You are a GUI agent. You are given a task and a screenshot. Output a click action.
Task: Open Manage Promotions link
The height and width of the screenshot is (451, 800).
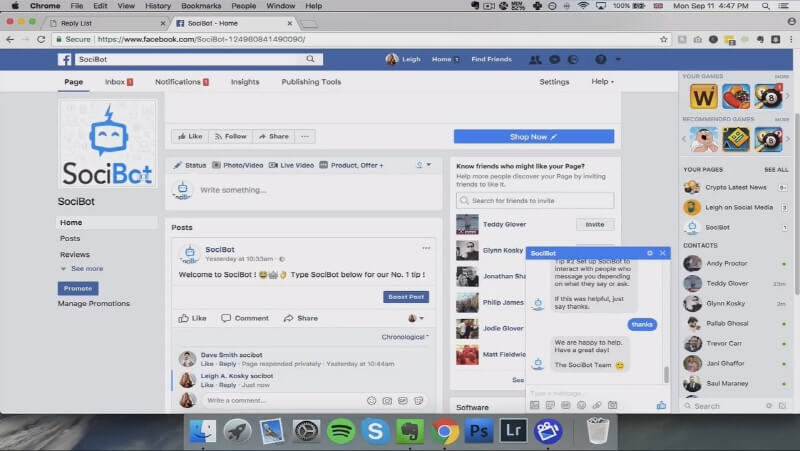coord(94,304)
